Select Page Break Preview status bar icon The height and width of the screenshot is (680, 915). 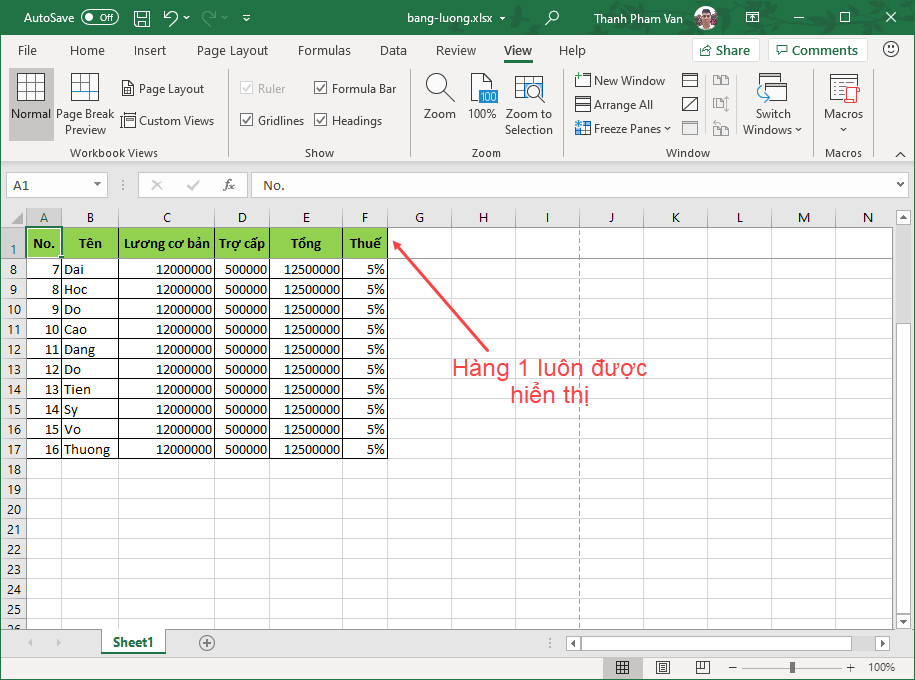tap(703, 667)
